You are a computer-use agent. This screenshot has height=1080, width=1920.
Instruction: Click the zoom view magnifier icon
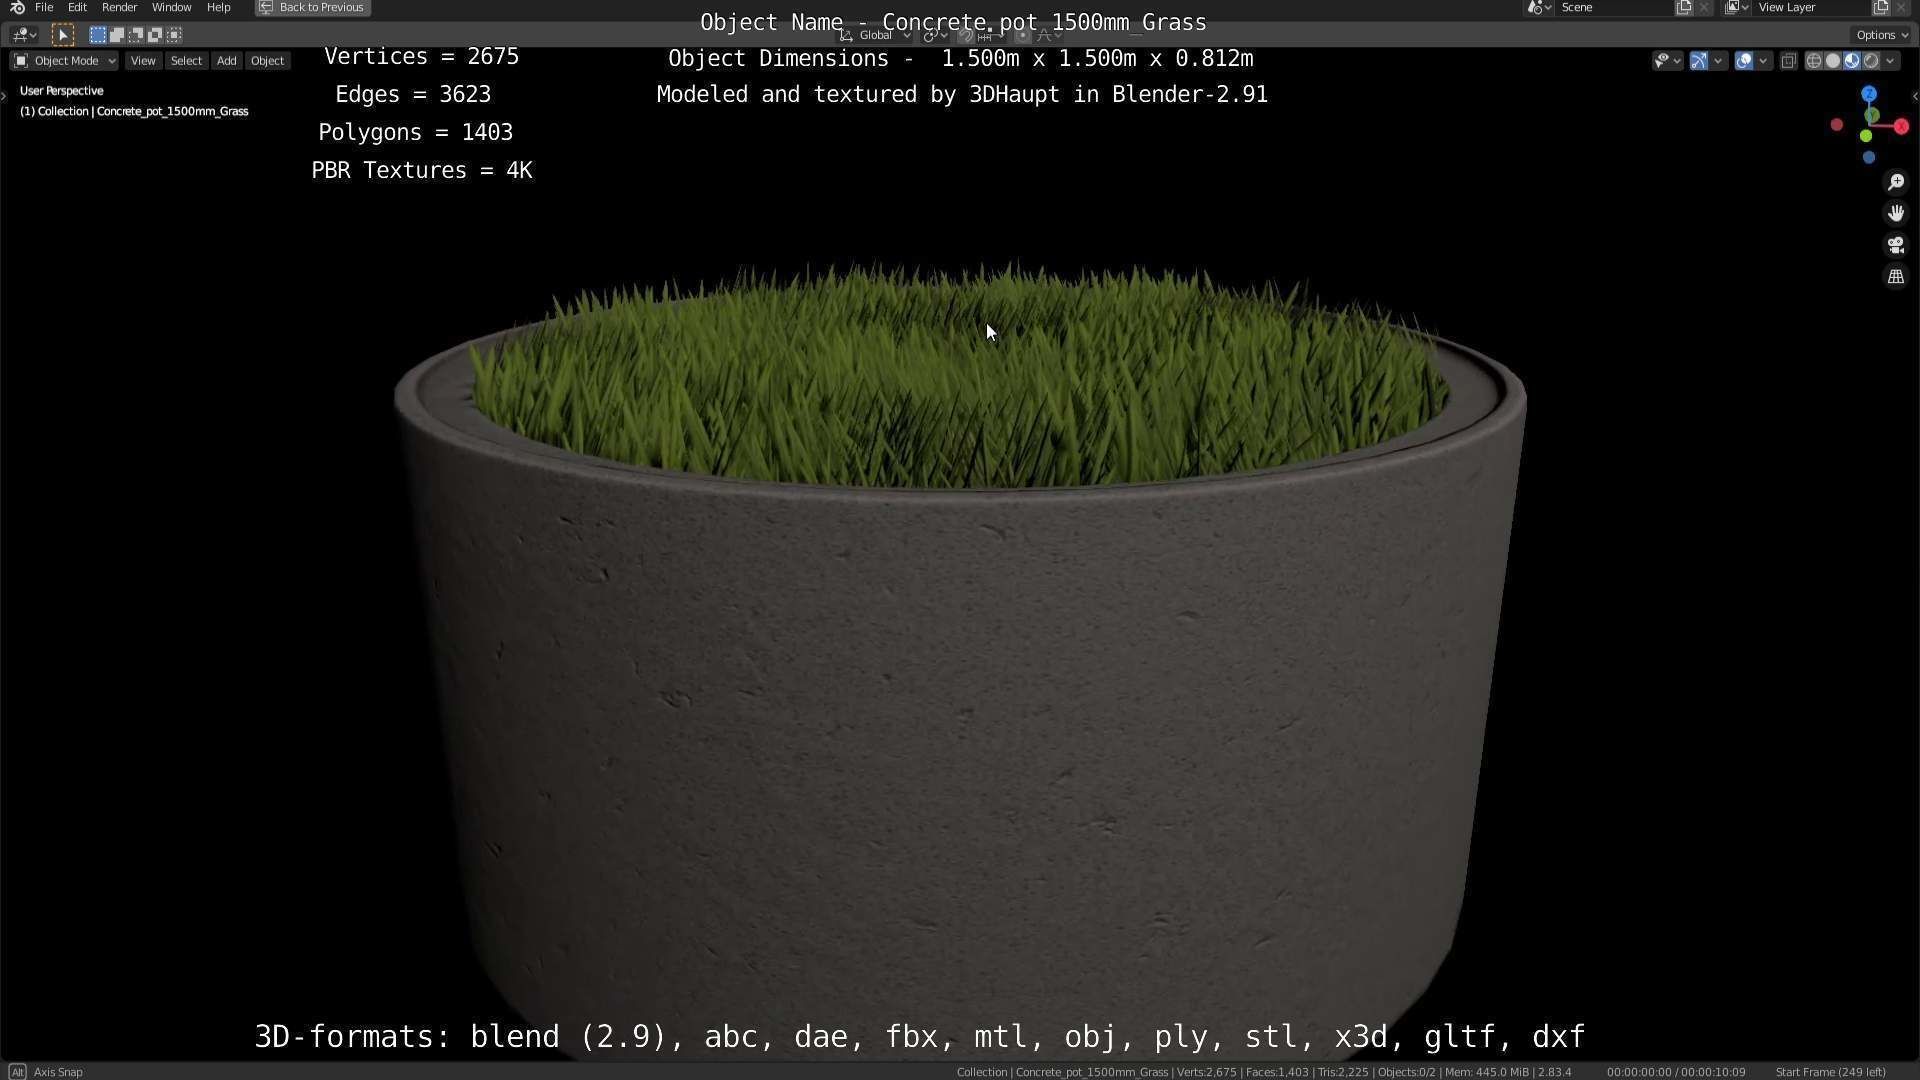tap(1896, 182)
